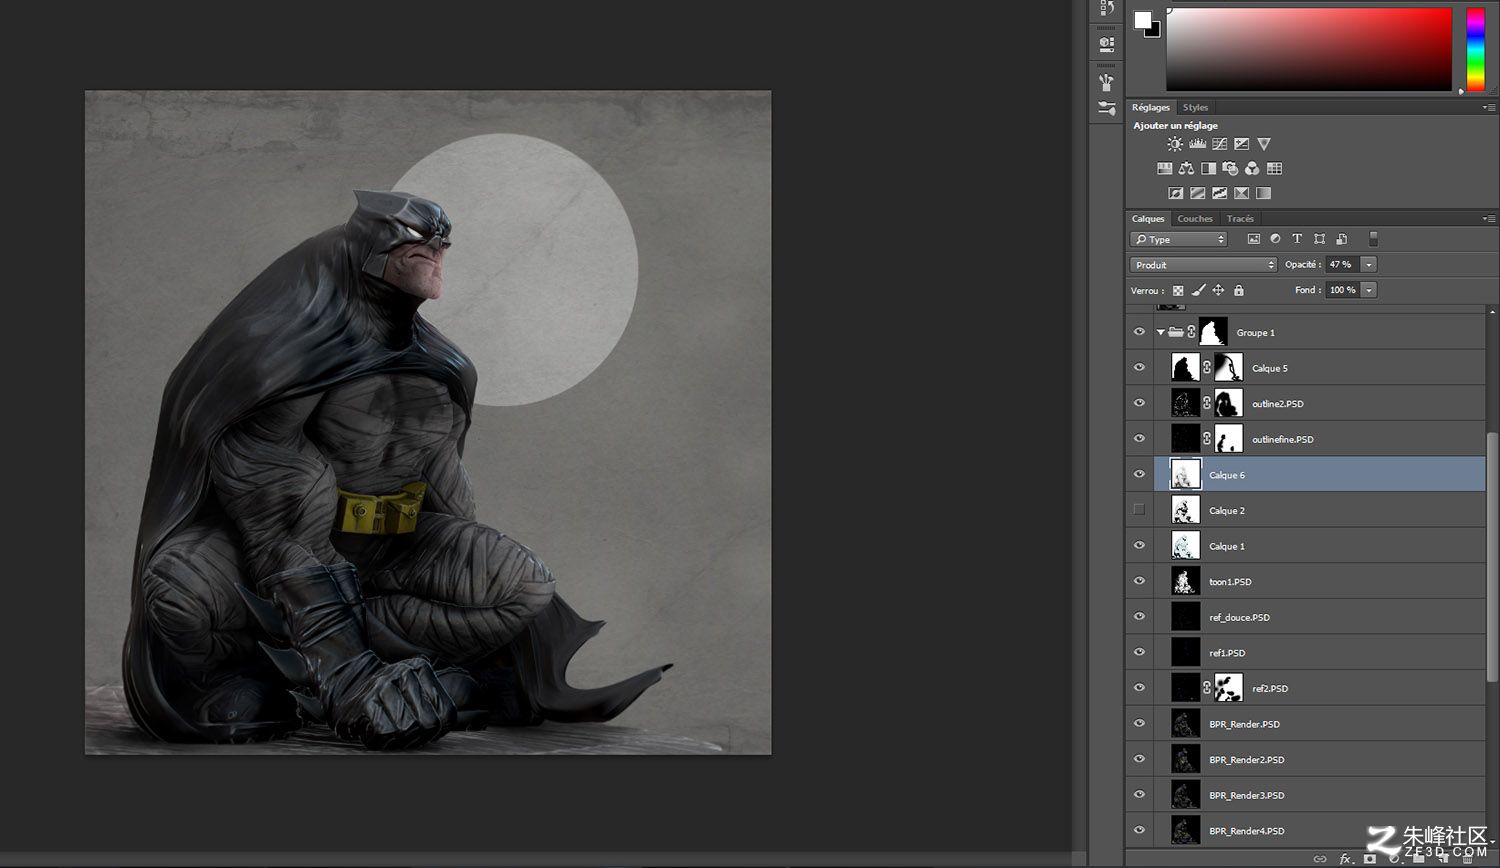The image size is (1500, 868).
Task: Show the hidden Calque 2 layer
Action: 1139,510
